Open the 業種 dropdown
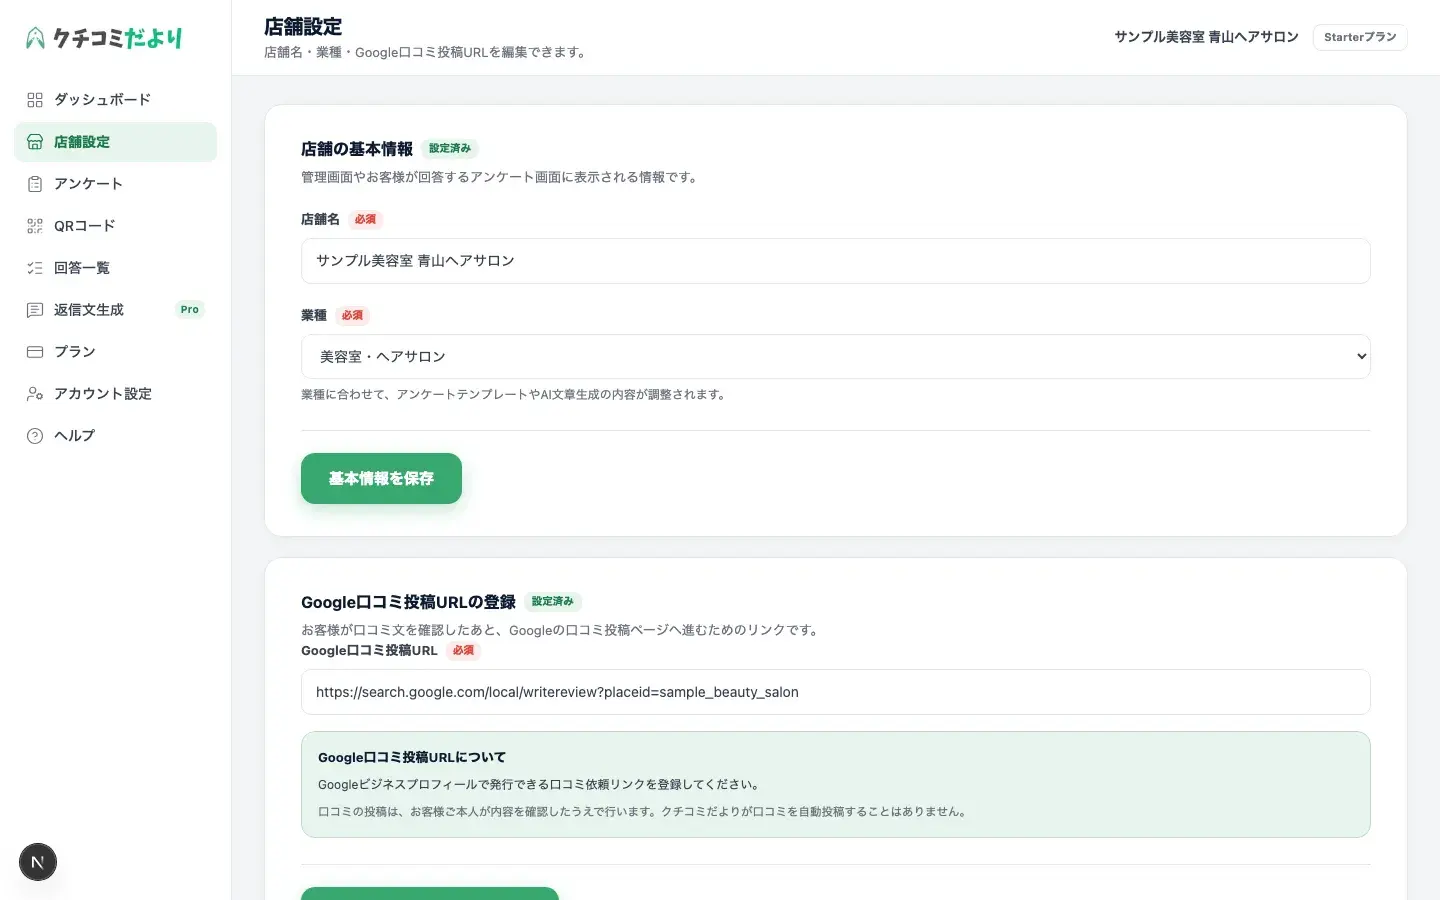 coord(835,357)
